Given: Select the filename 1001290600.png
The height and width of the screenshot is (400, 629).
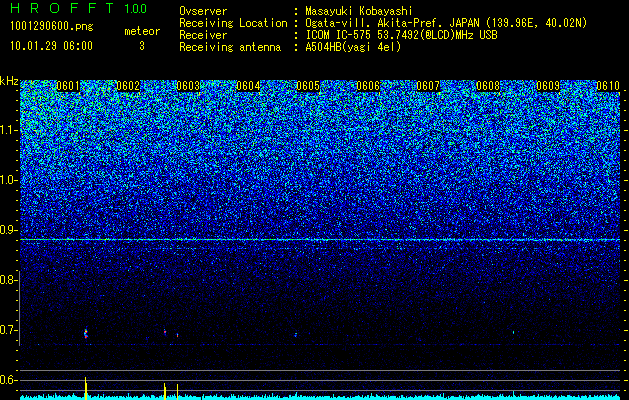Looking at the screenshot, I should pyautogui.click(x=52, y=27).
